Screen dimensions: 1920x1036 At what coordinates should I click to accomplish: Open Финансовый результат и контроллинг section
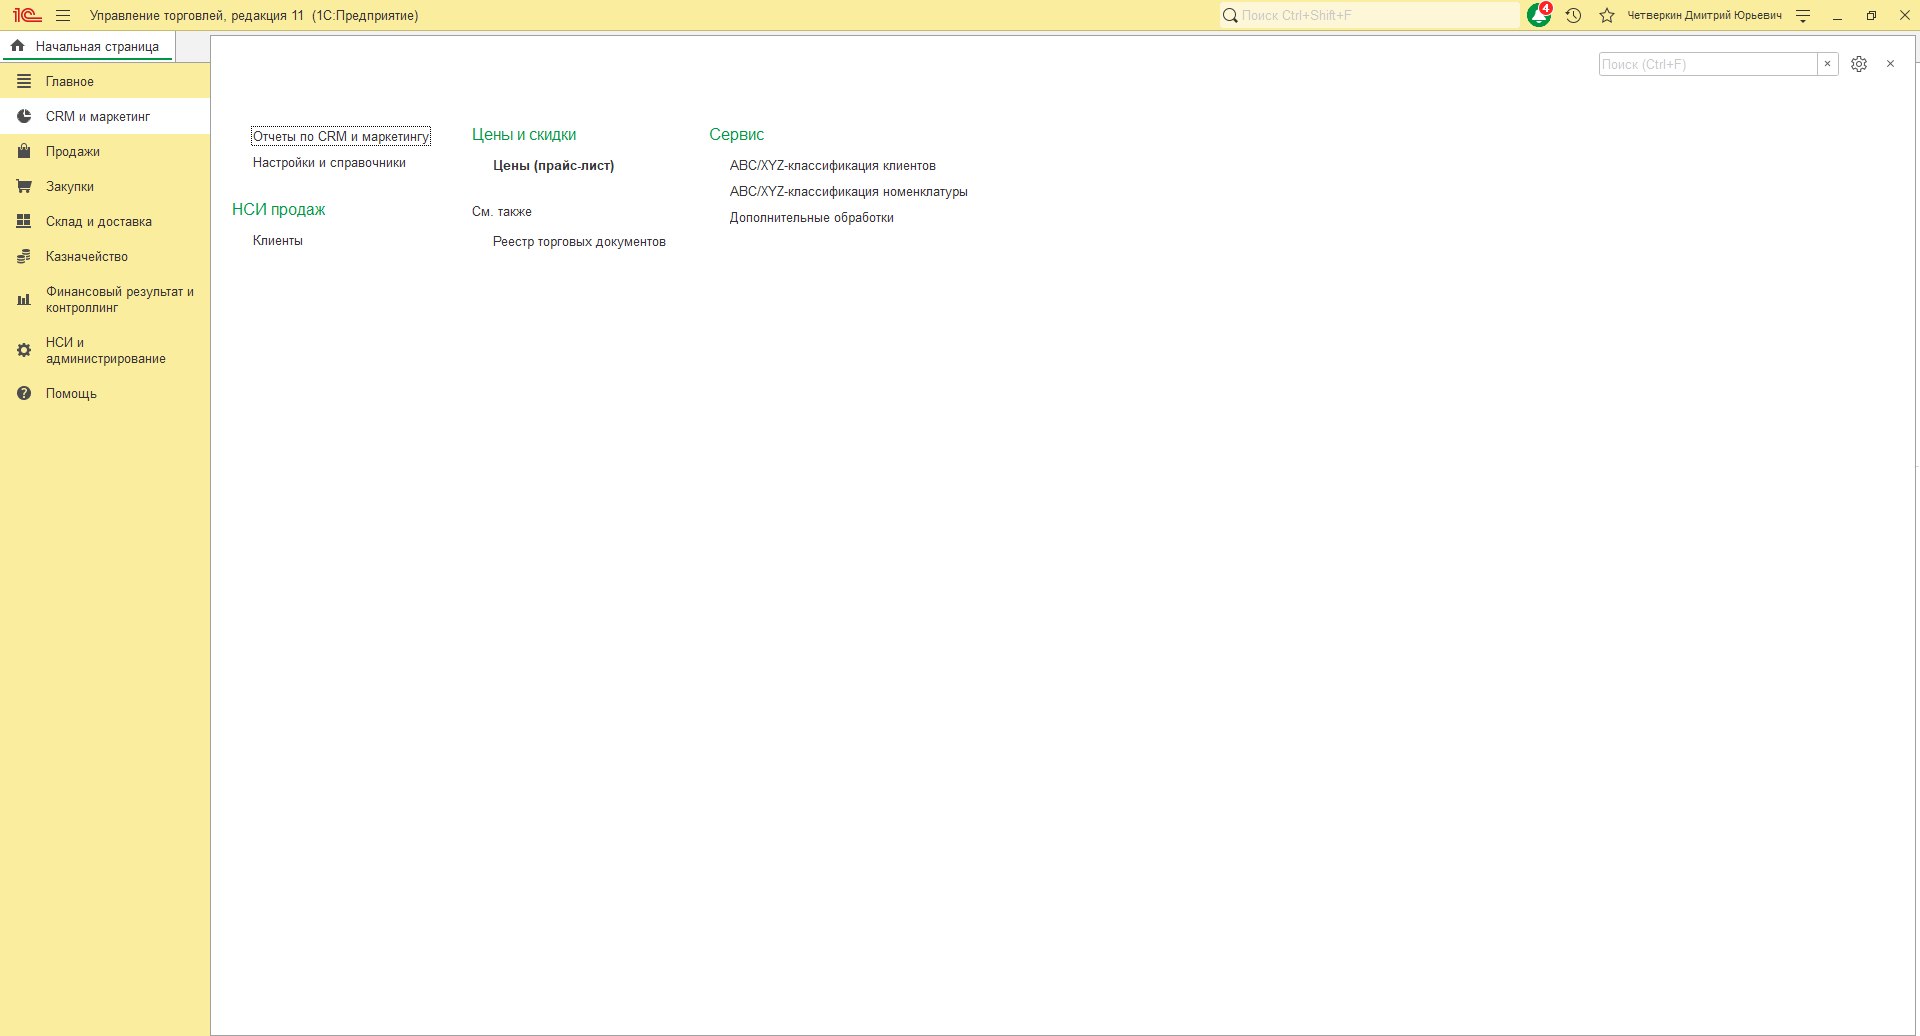pos(105,299)
